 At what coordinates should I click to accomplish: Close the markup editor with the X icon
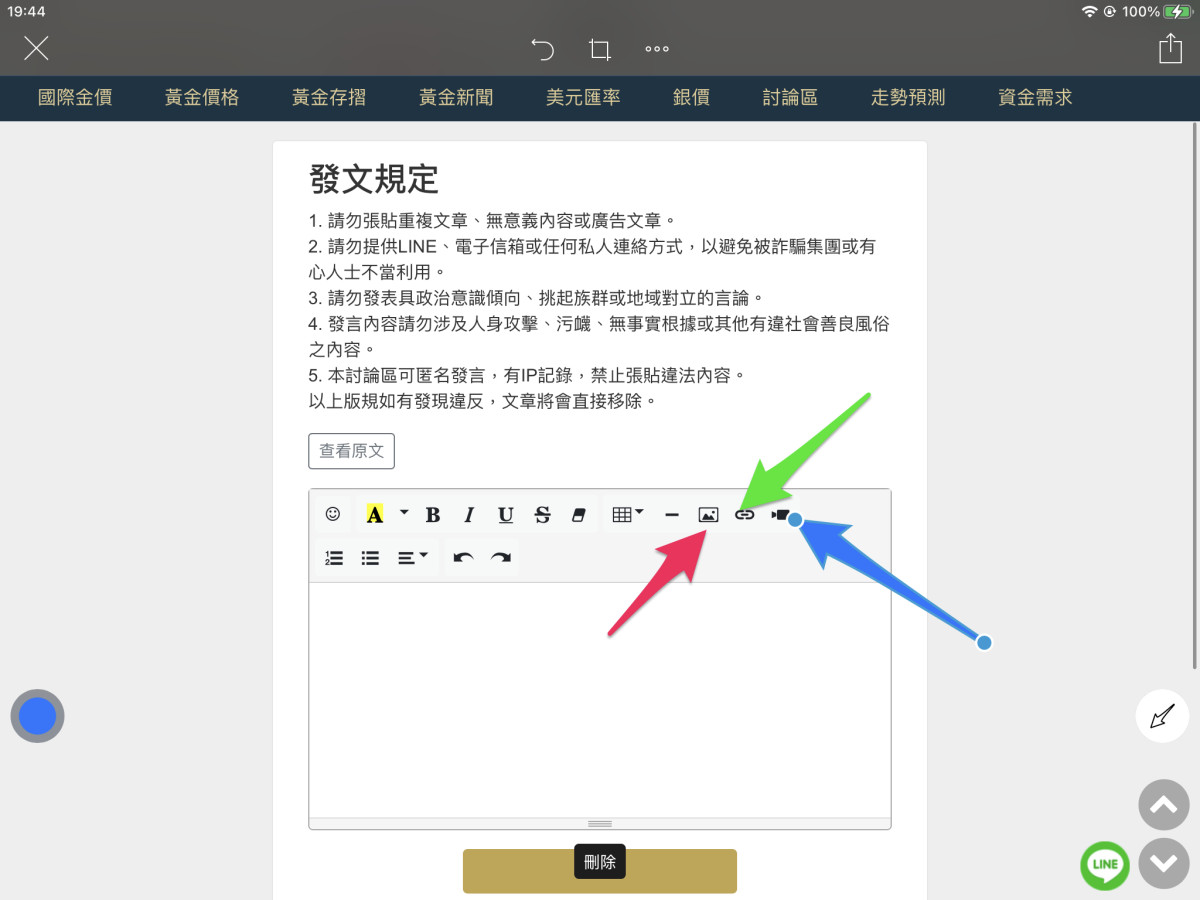pyautogui.click(x=36, y=48)
